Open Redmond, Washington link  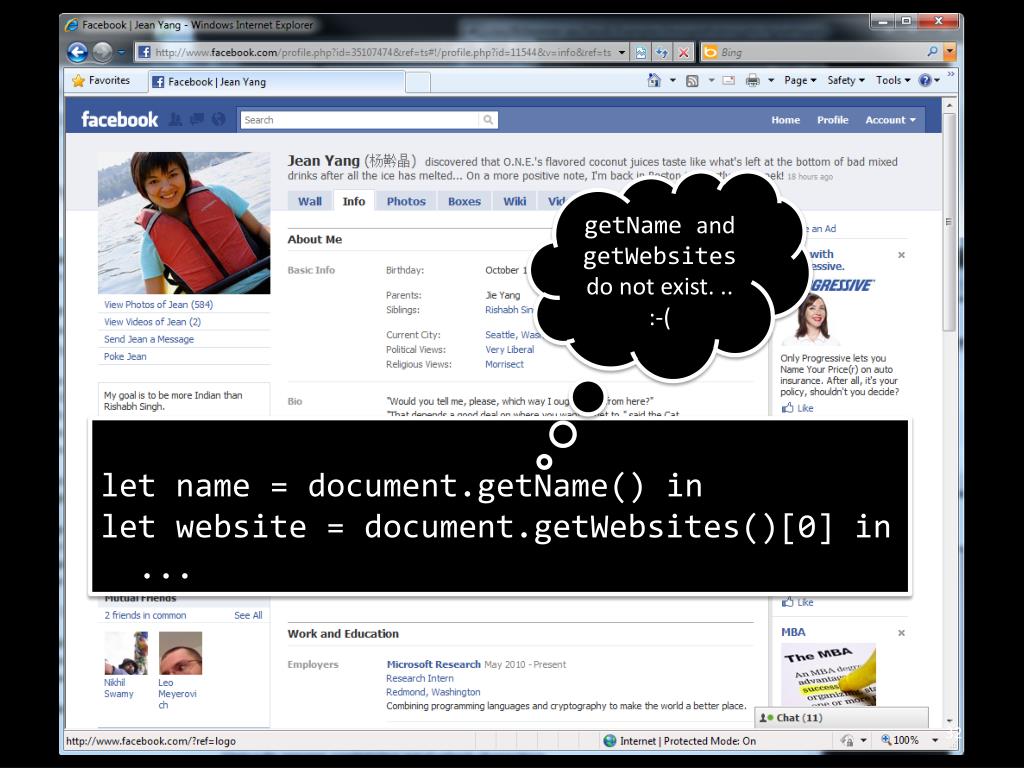pyautogui.click(x=433, y=692)
